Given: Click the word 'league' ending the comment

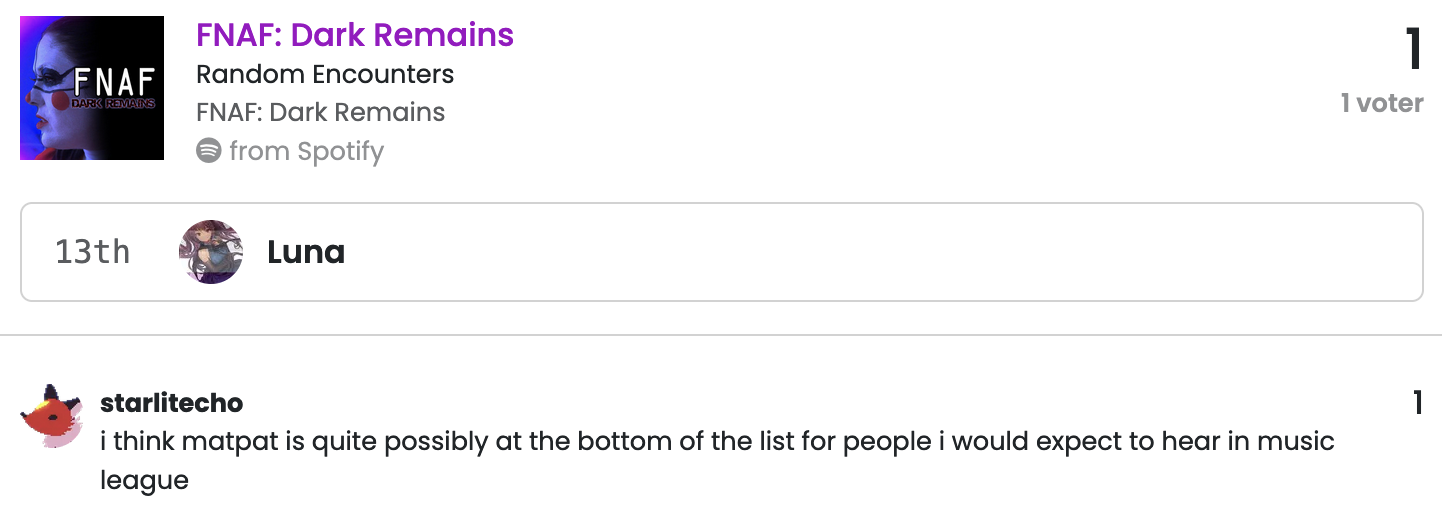Looking at the screenshot, I should (x=145, y=480).
